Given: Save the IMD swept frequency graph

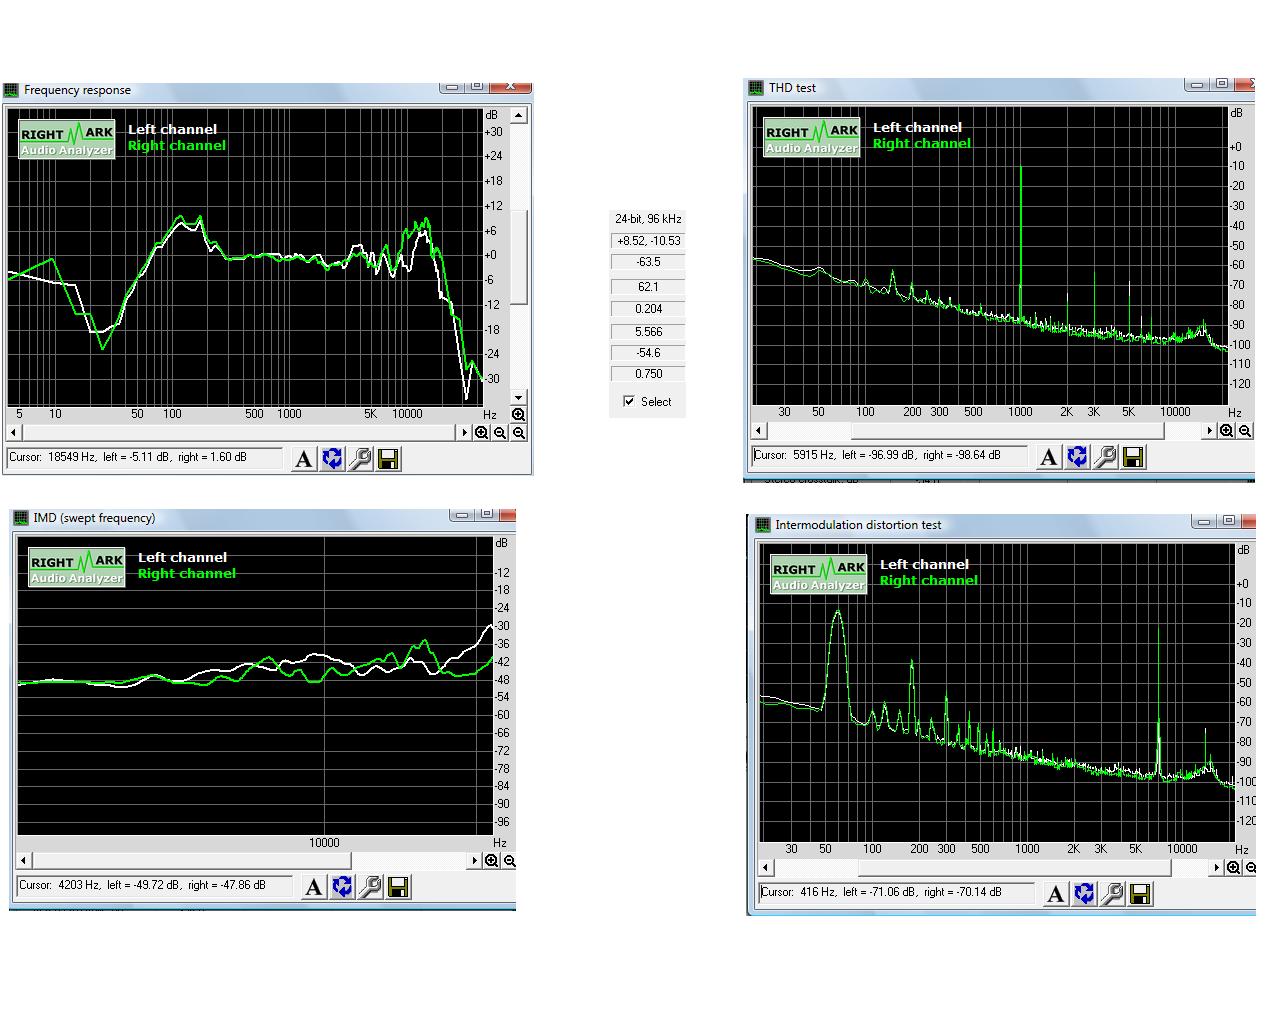Looking at the screenshot, I should click(398, 887).
